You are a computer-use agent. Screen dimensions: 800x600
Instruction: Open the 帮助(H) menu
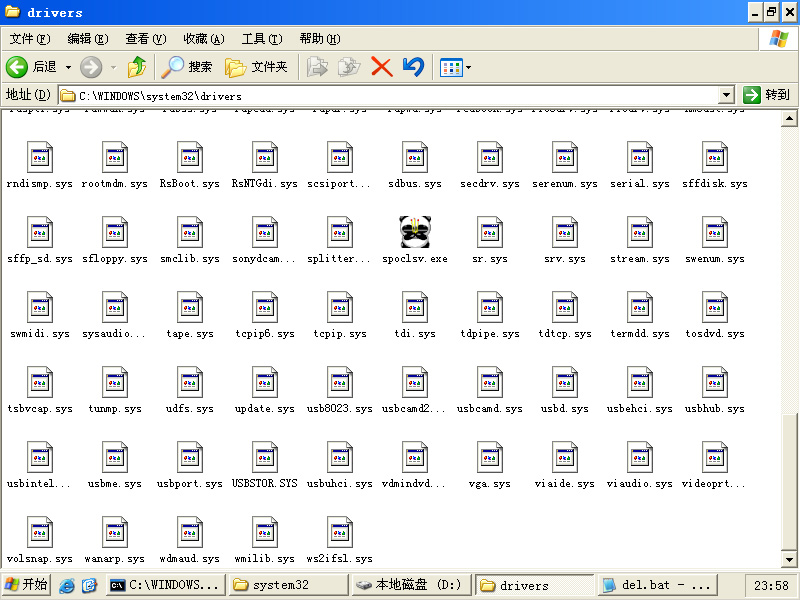point(320,39)
